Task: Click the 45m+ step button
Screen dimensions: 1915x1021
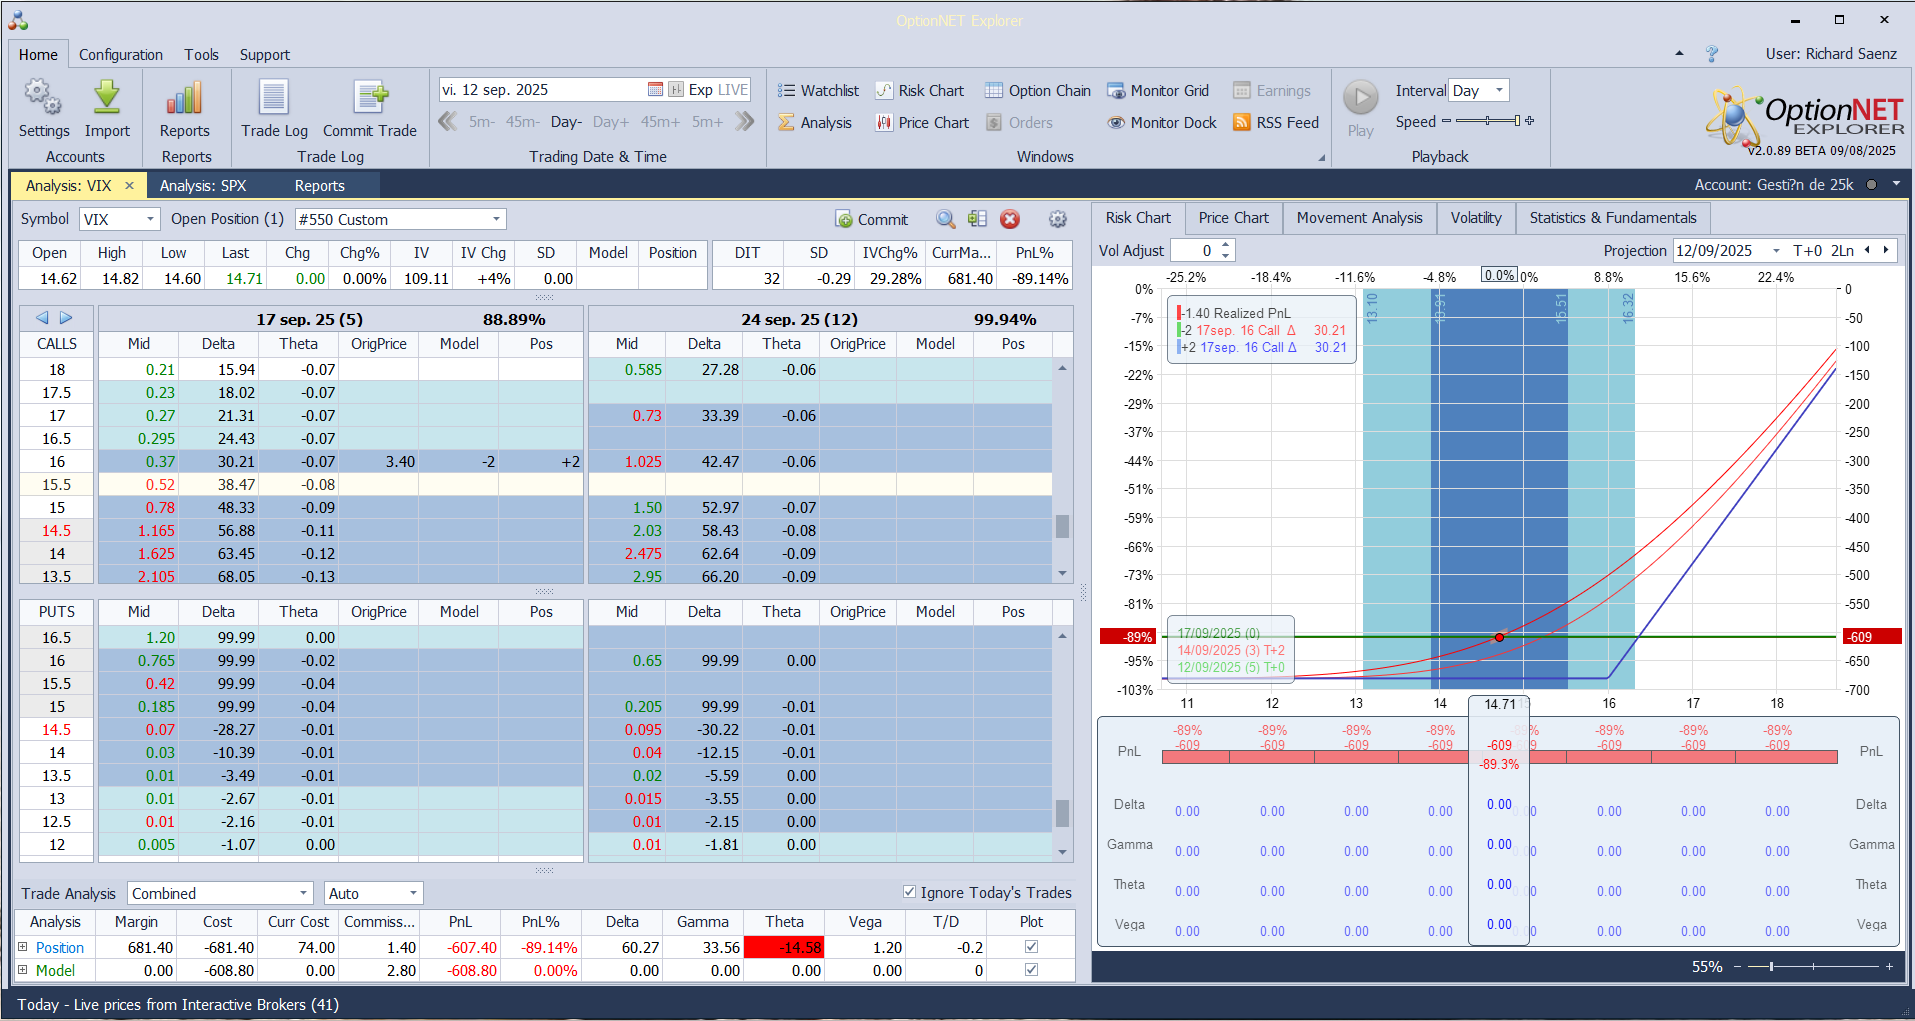Action: click(660, 121)
